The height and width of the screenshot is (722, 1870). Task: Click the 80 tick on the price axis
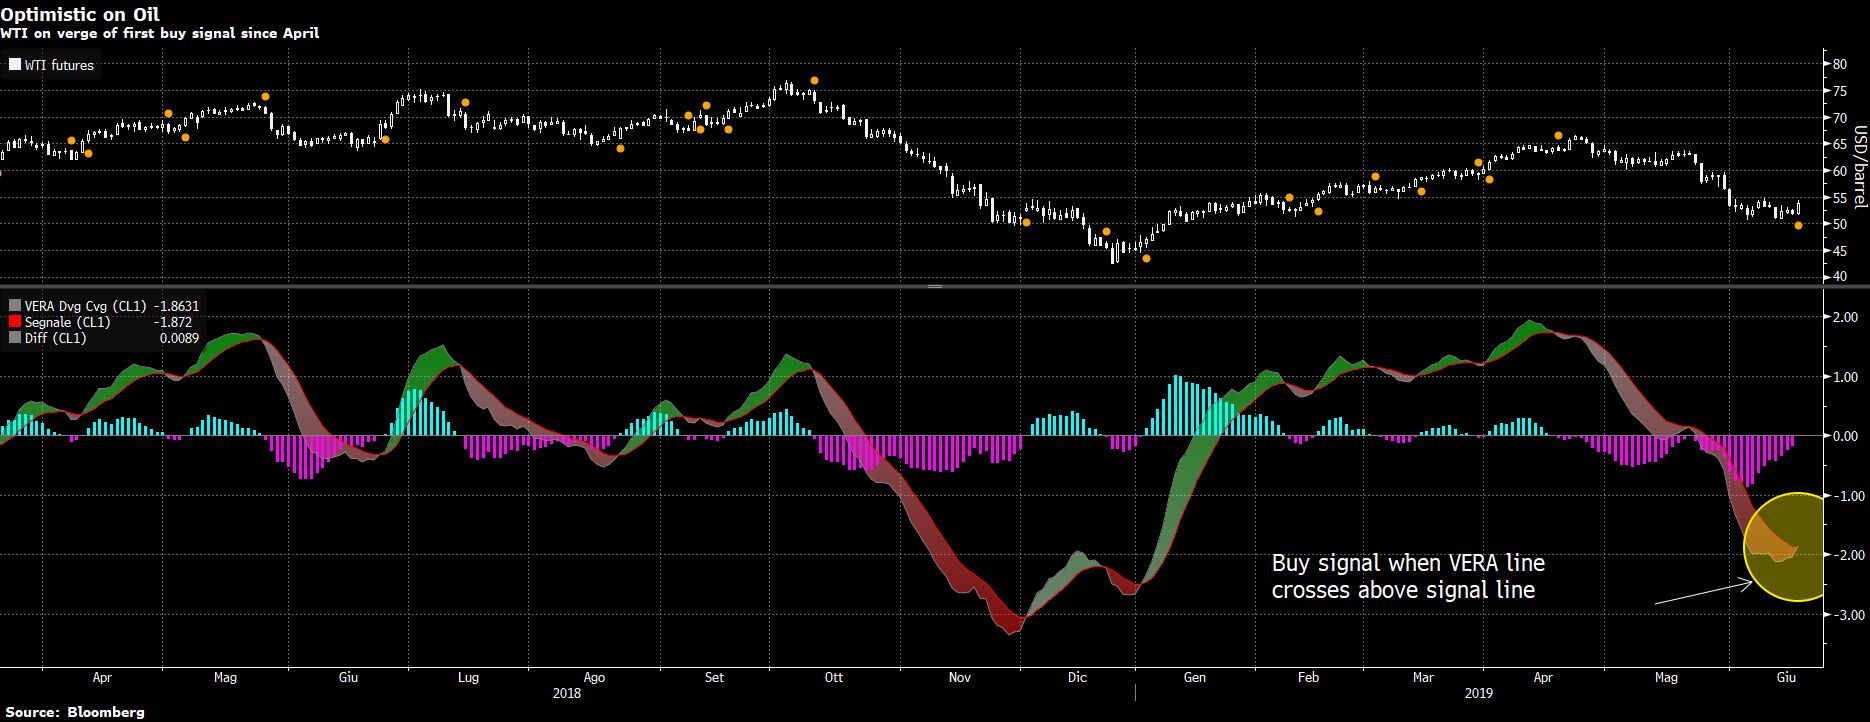[1839, 64]
